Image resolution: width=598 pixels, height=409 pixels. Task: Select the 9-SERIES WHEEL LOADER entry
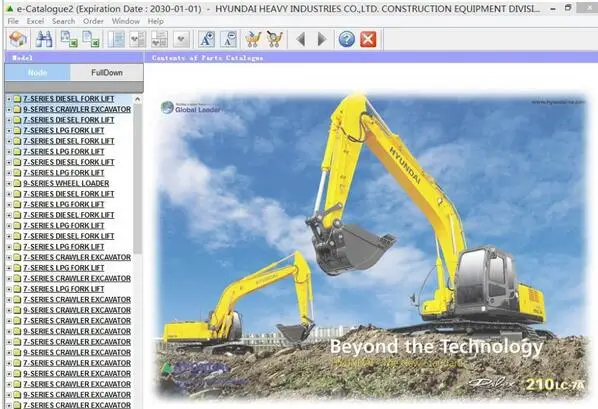pos(66,184)
